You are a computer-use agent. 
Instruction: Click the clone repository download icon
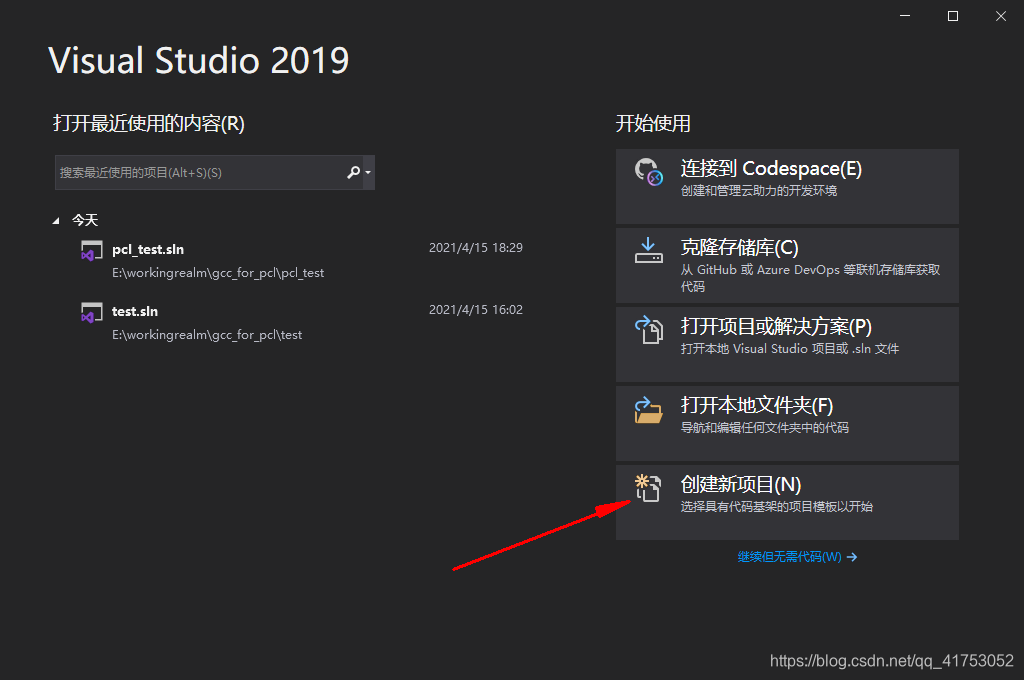(x=648, y=251)
